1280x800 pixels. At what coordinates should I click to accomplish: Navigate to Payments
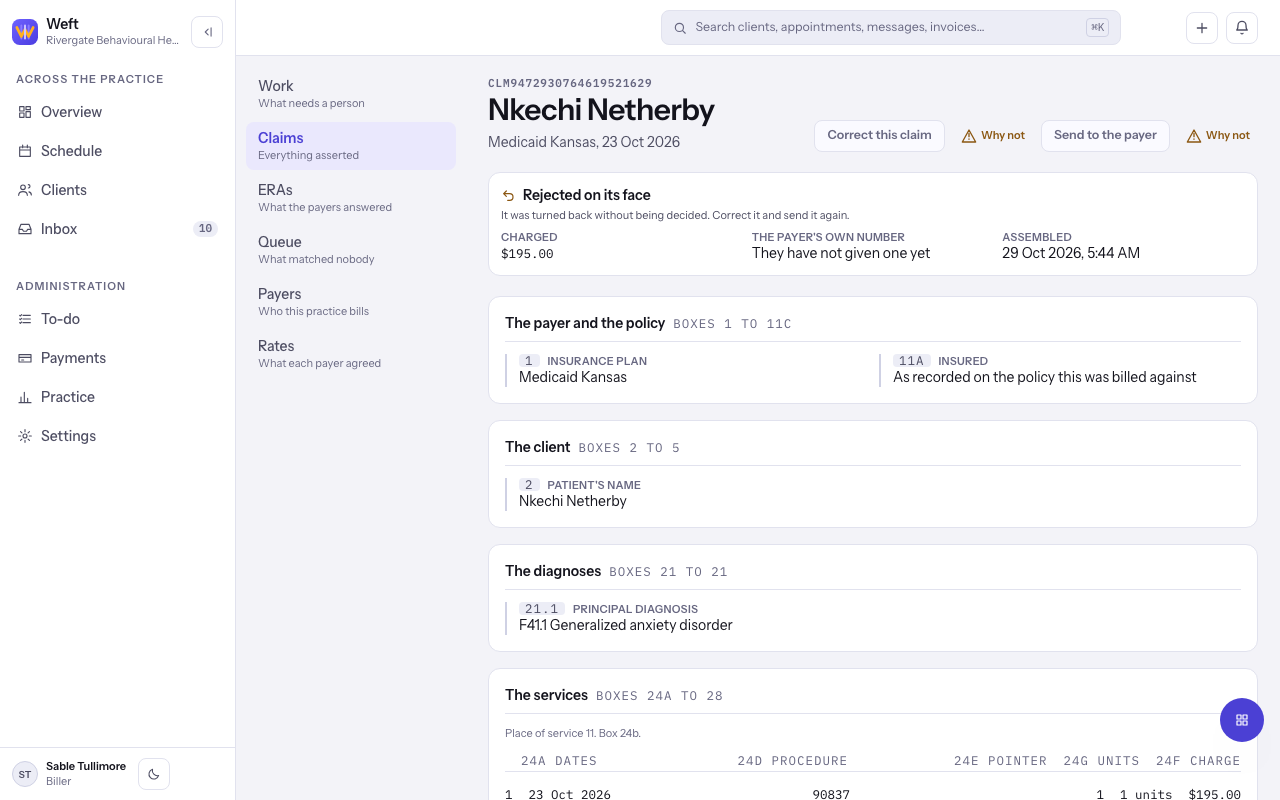pyautogui.click(x=117, y=358)
